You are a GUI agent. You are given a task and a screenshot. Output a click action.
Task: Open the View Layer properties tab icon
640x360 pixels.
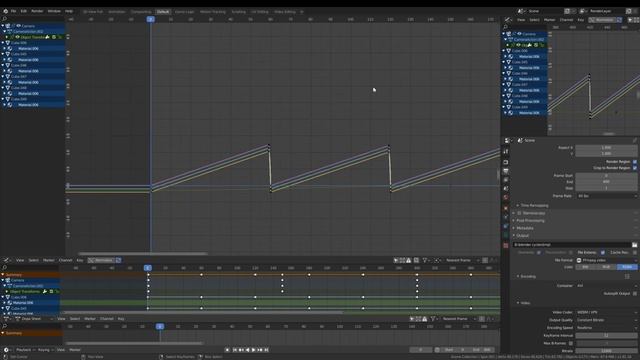[x=506, y=180]
